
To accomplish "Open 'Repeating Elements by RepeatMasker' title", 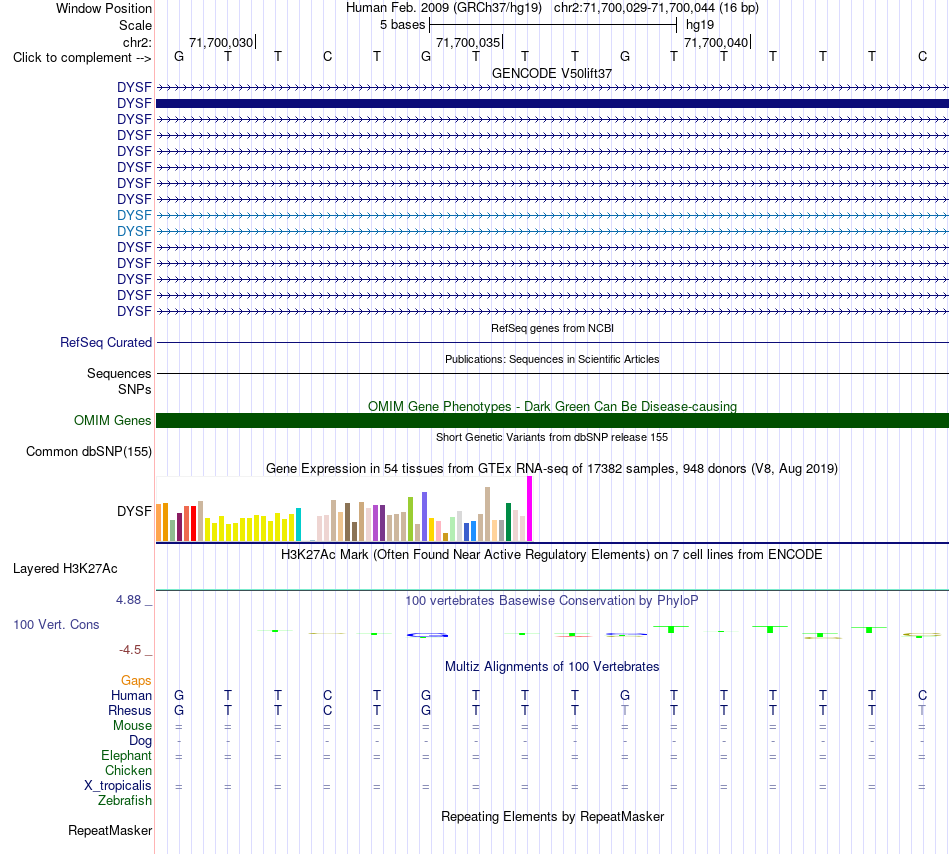I will click(552, 816).
